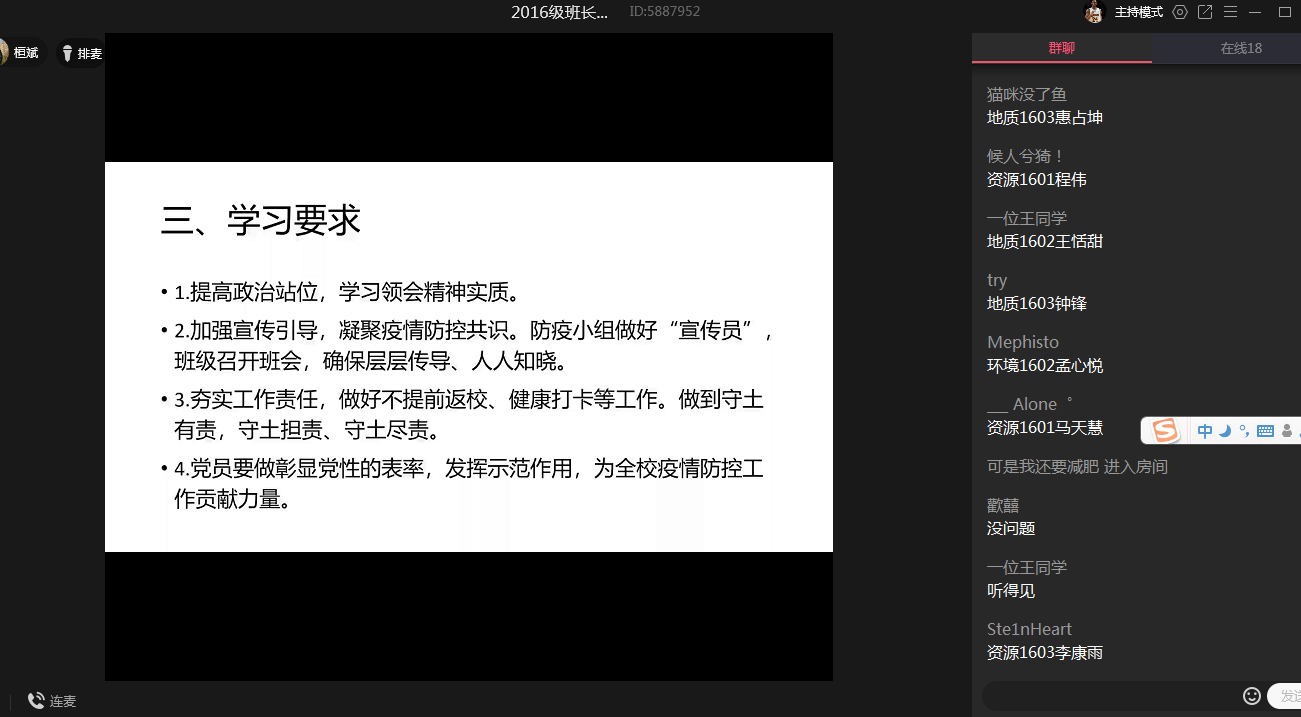
Task: Switch to the 群聊 tab
Action: [x=1061, y=48]
